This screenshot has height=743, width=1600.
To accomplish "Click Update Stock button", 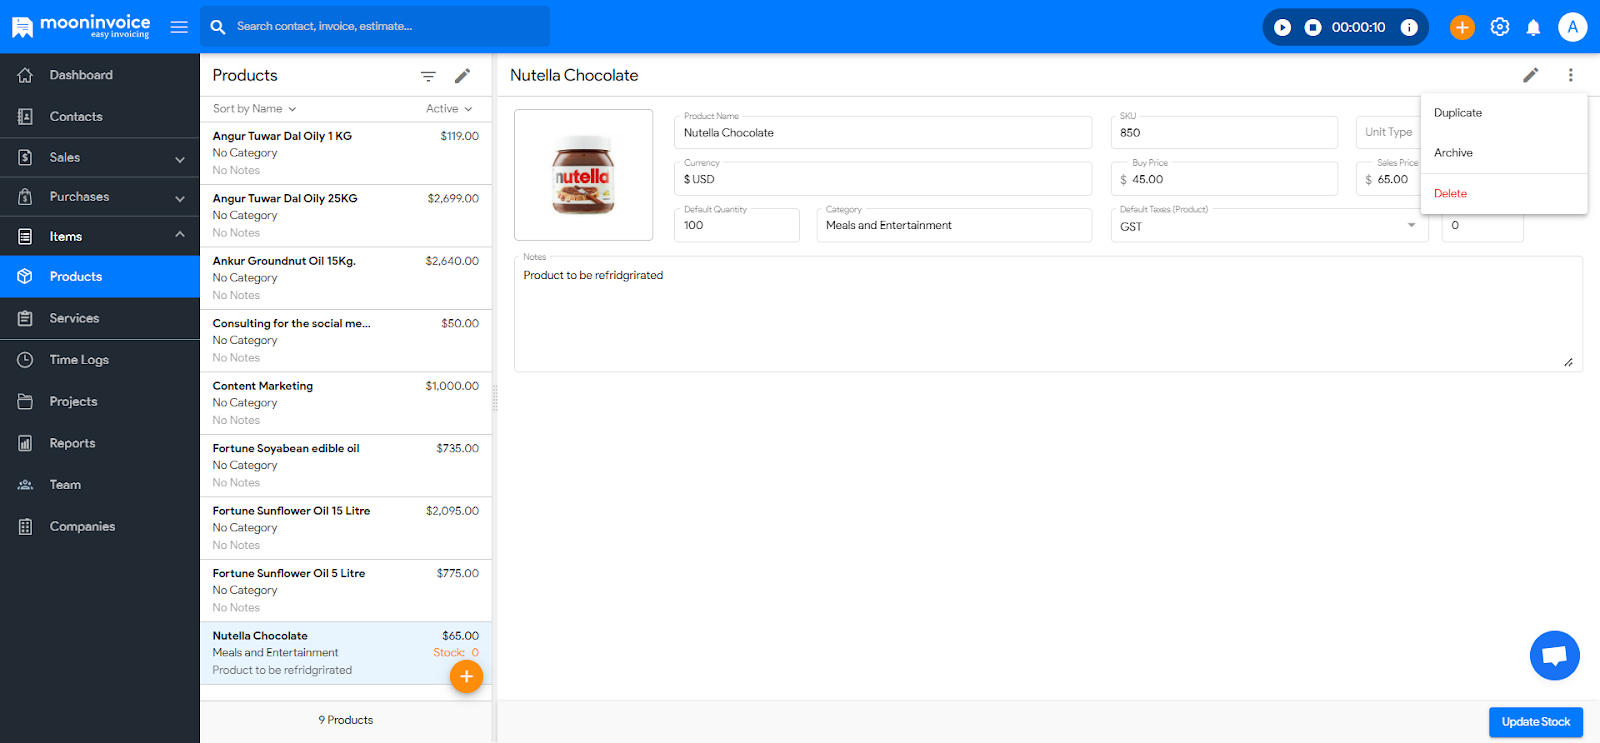I will pos(1536,722).
